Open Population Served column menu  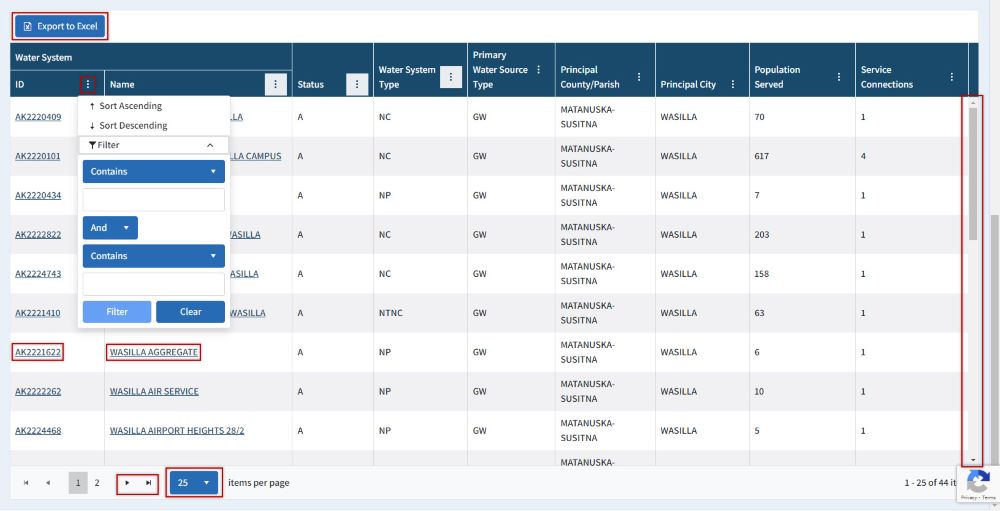coord(838,77)
